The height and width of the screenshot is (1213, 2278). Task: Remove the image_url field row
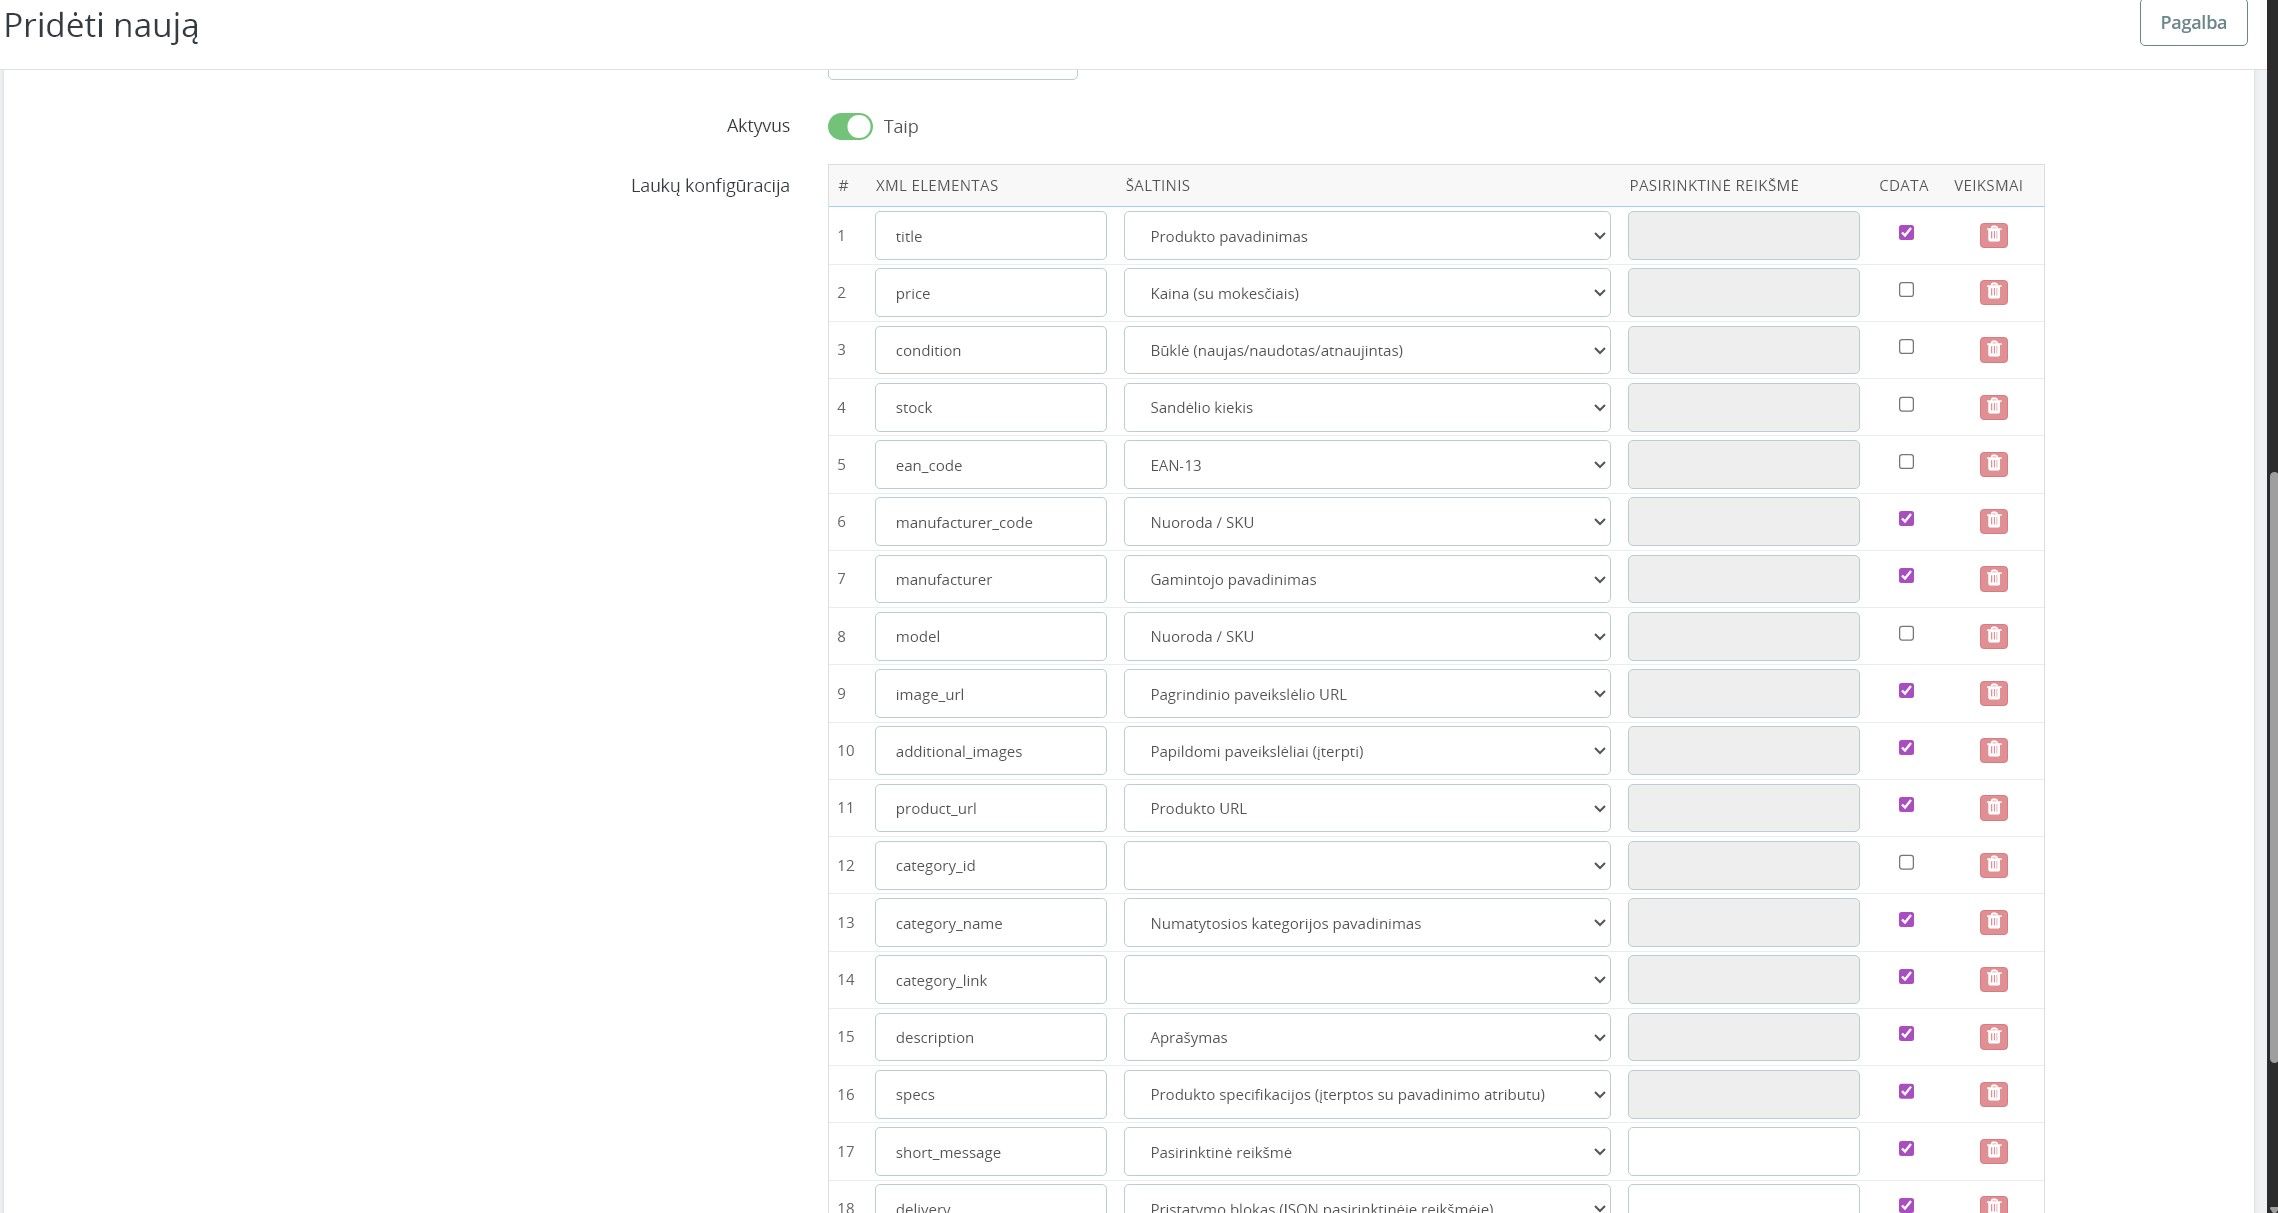tap(1993, 693)
